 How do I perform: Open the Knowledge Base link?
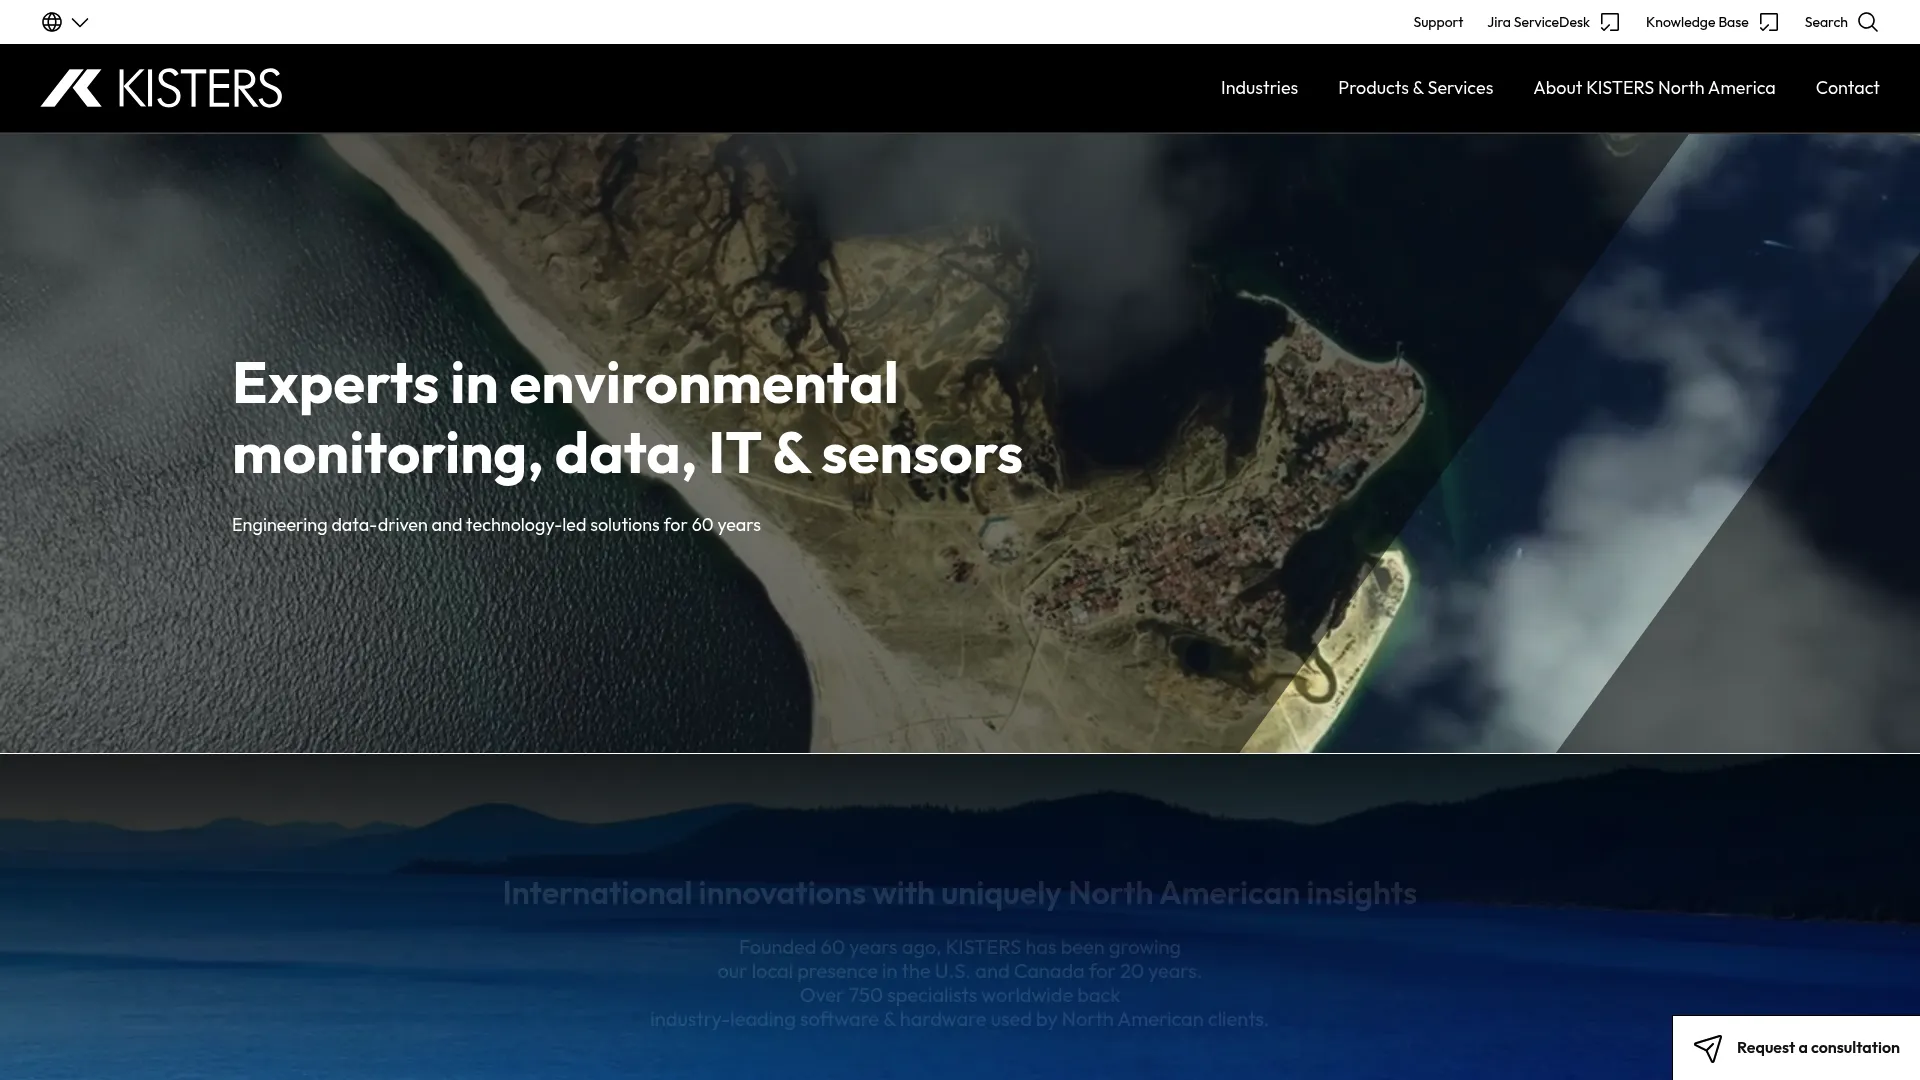coord(1697,22)
